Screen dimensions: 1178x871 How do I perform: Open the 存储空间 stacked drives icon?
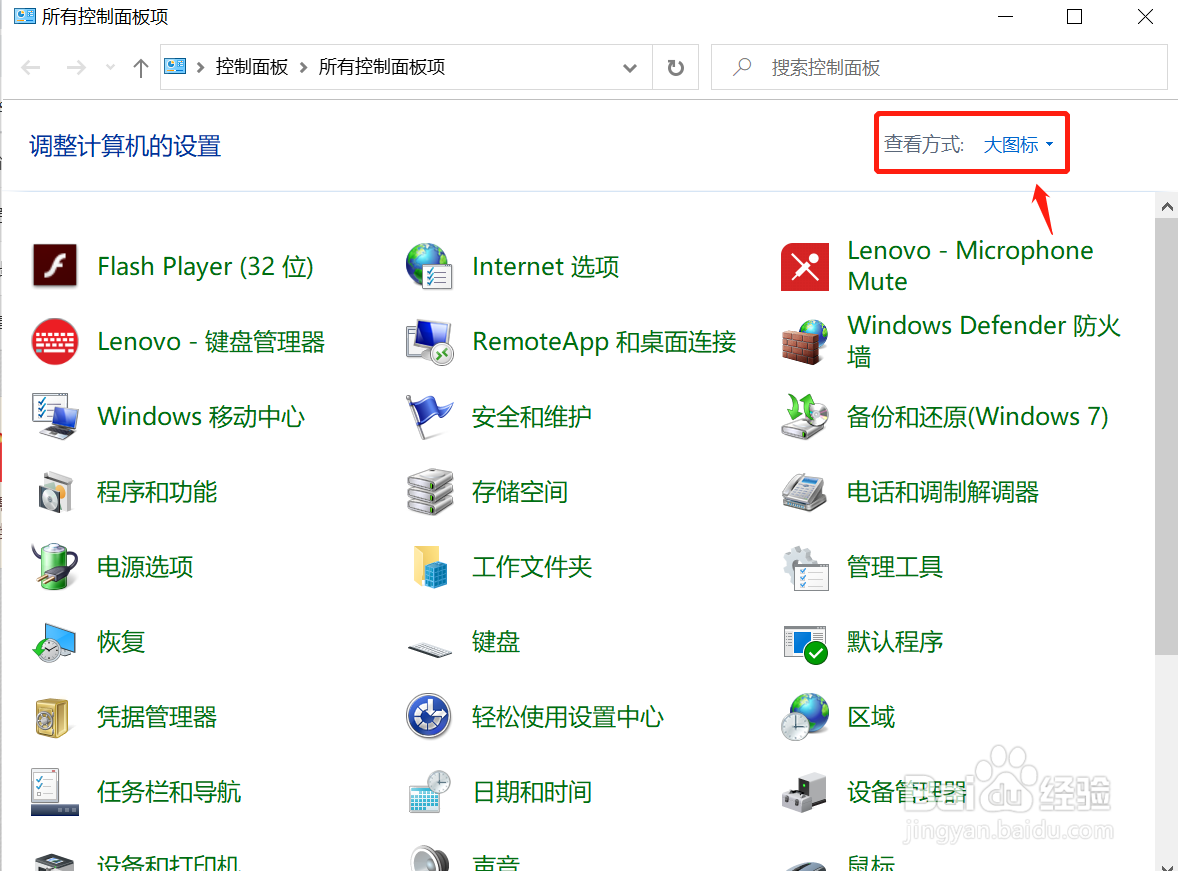429,491
